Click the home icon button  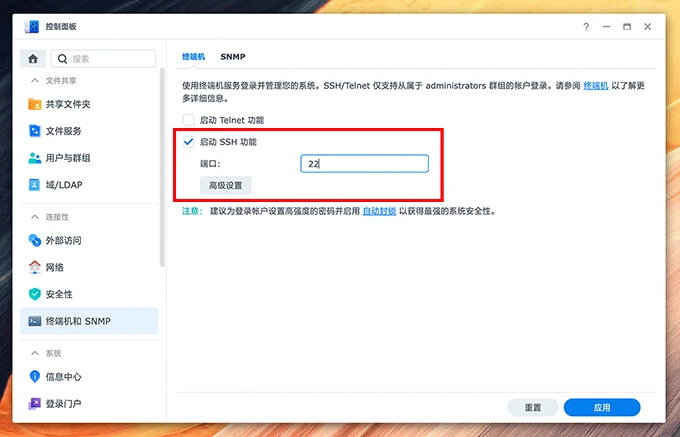click(33, 59)
